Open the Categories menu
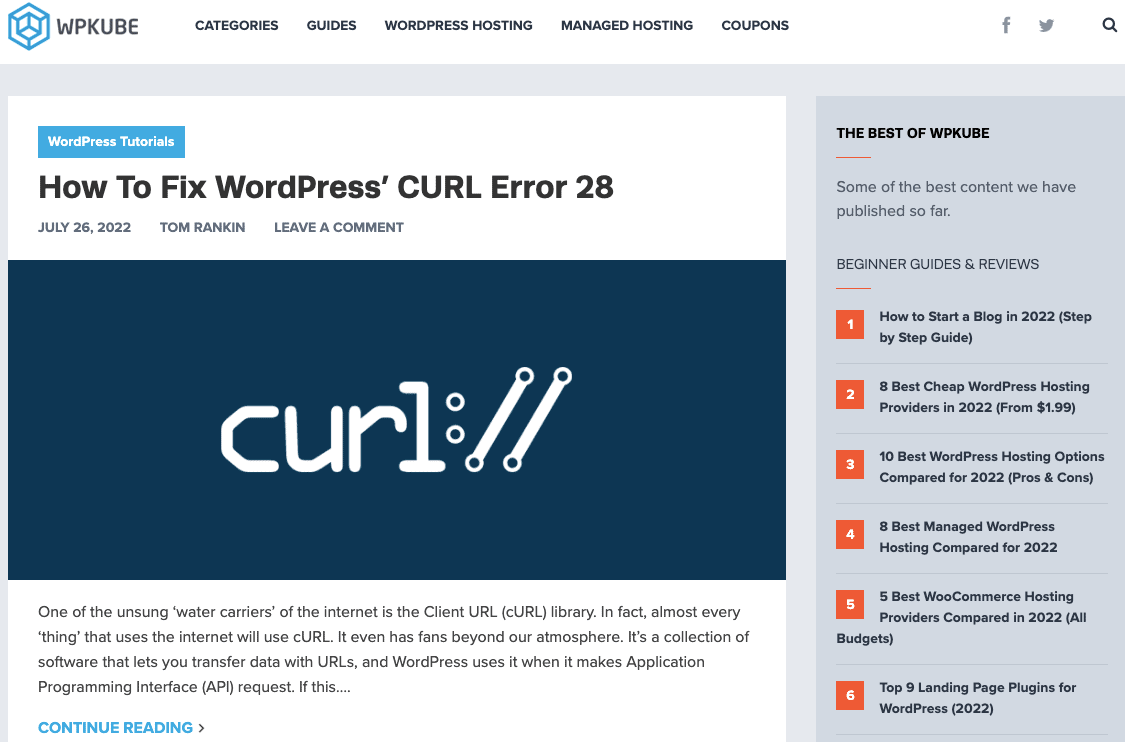Image resolution: width=1125 pixels, height=742 pixels. click(x=236, y=25)
